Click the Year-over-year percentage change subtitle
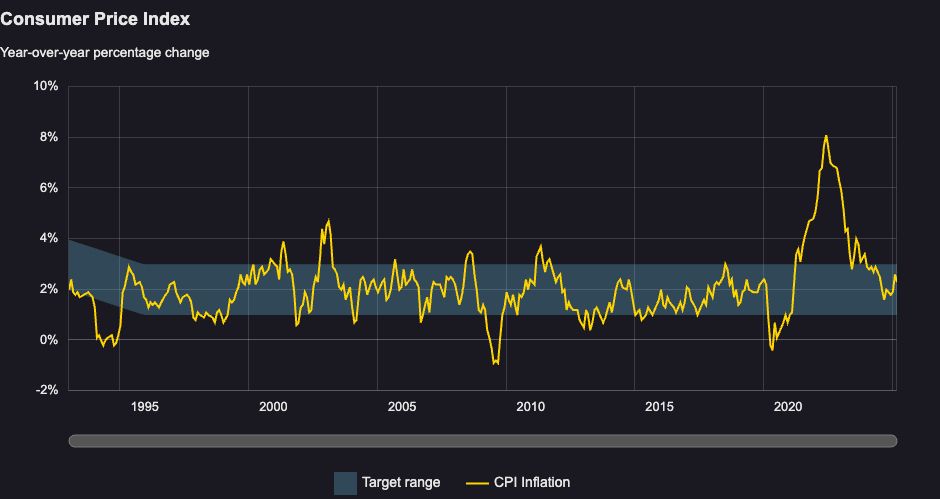This screenshot has height=499, width=940. coord(104,53)
